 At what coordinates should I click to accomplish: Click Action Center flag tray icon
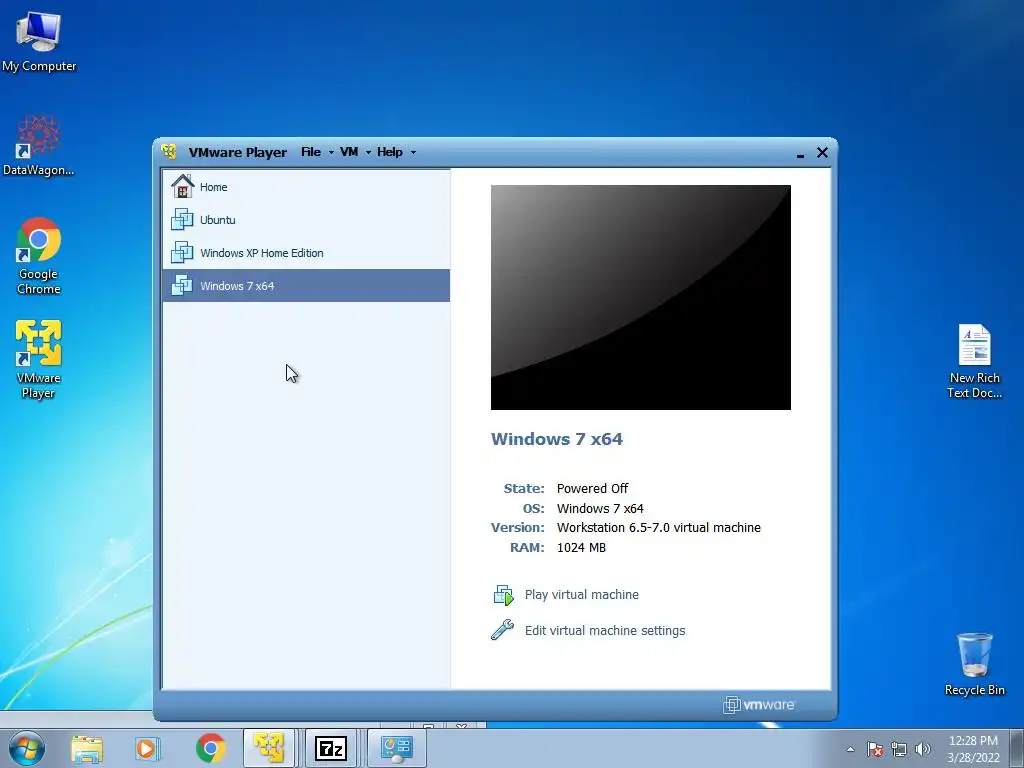[875, 749]
